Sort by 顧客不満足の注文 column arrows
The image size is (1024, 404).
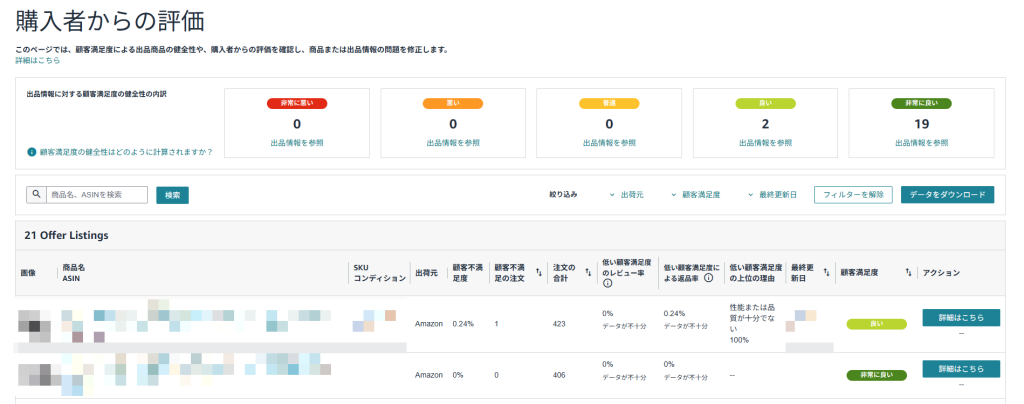pyautogui.click(x=539, y=273)
